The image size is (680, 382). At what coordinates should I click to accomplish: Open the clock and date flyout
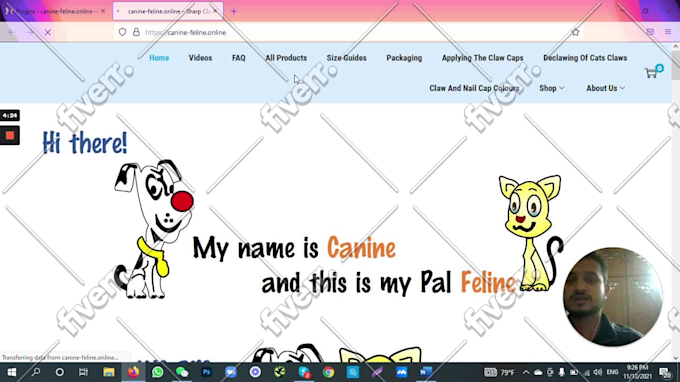(637, 372)
